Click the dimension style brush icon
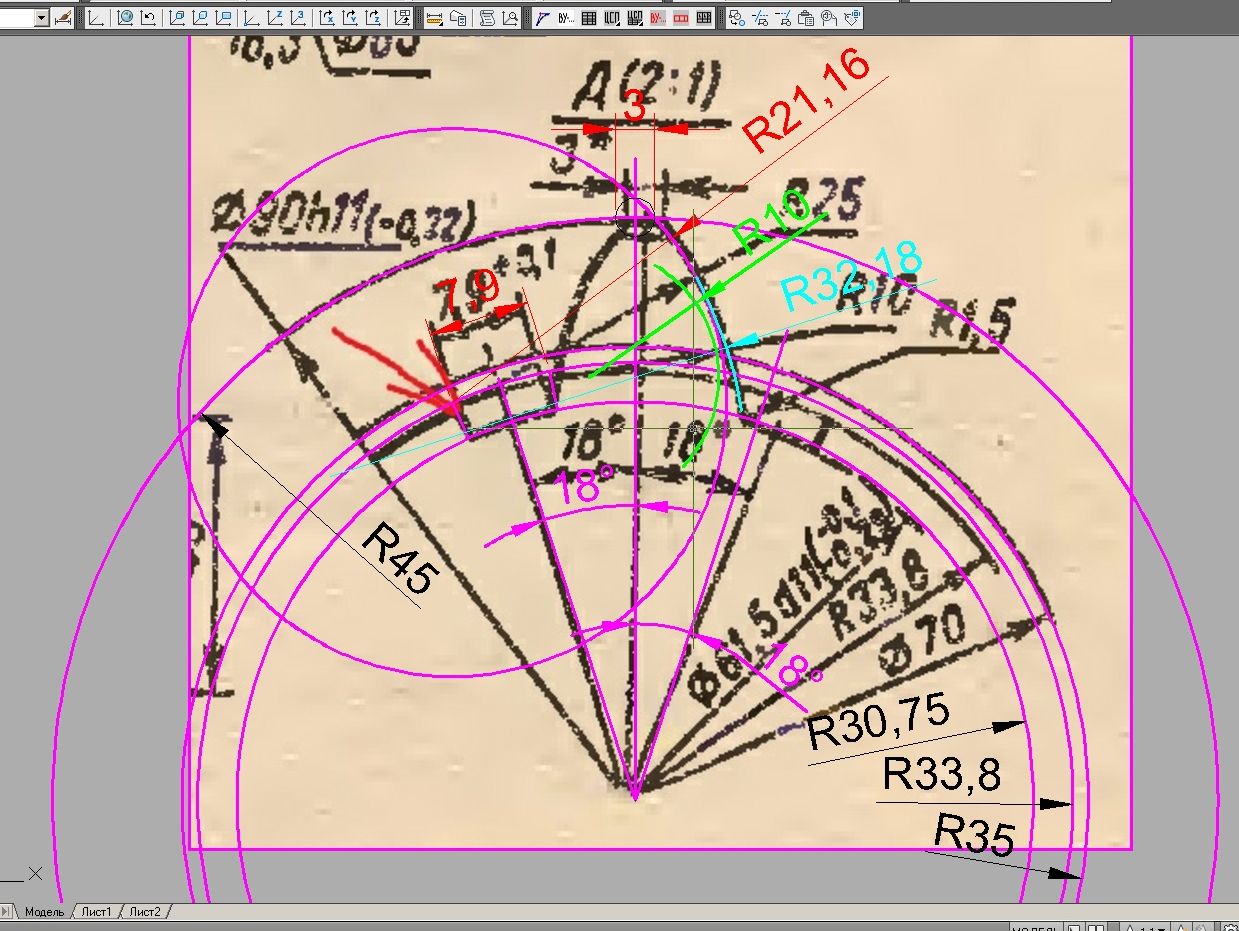The image size is (1239, 931). [62, 18]
